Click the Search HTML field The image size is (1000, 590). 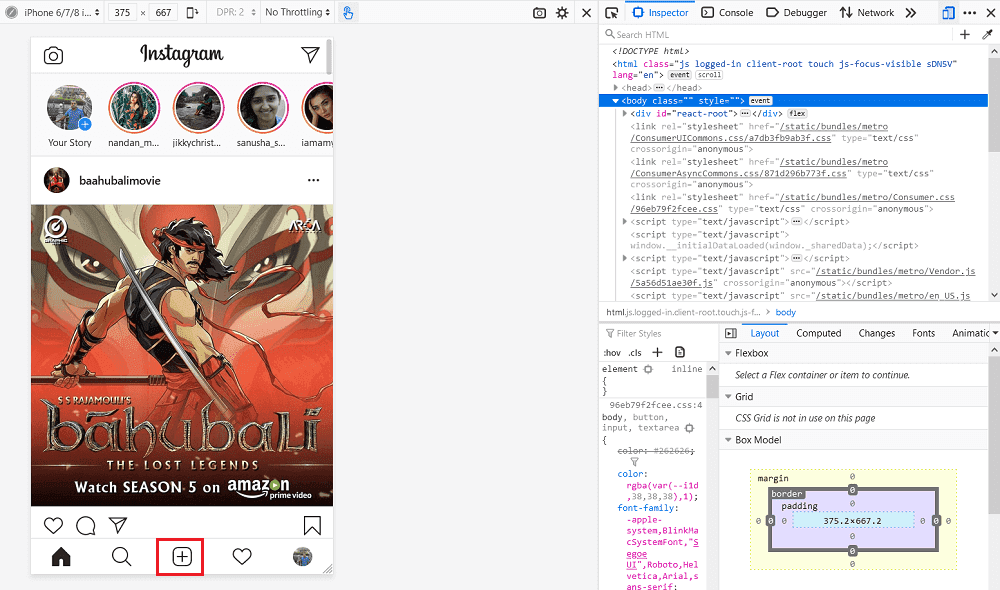click(x=780, y=34)
